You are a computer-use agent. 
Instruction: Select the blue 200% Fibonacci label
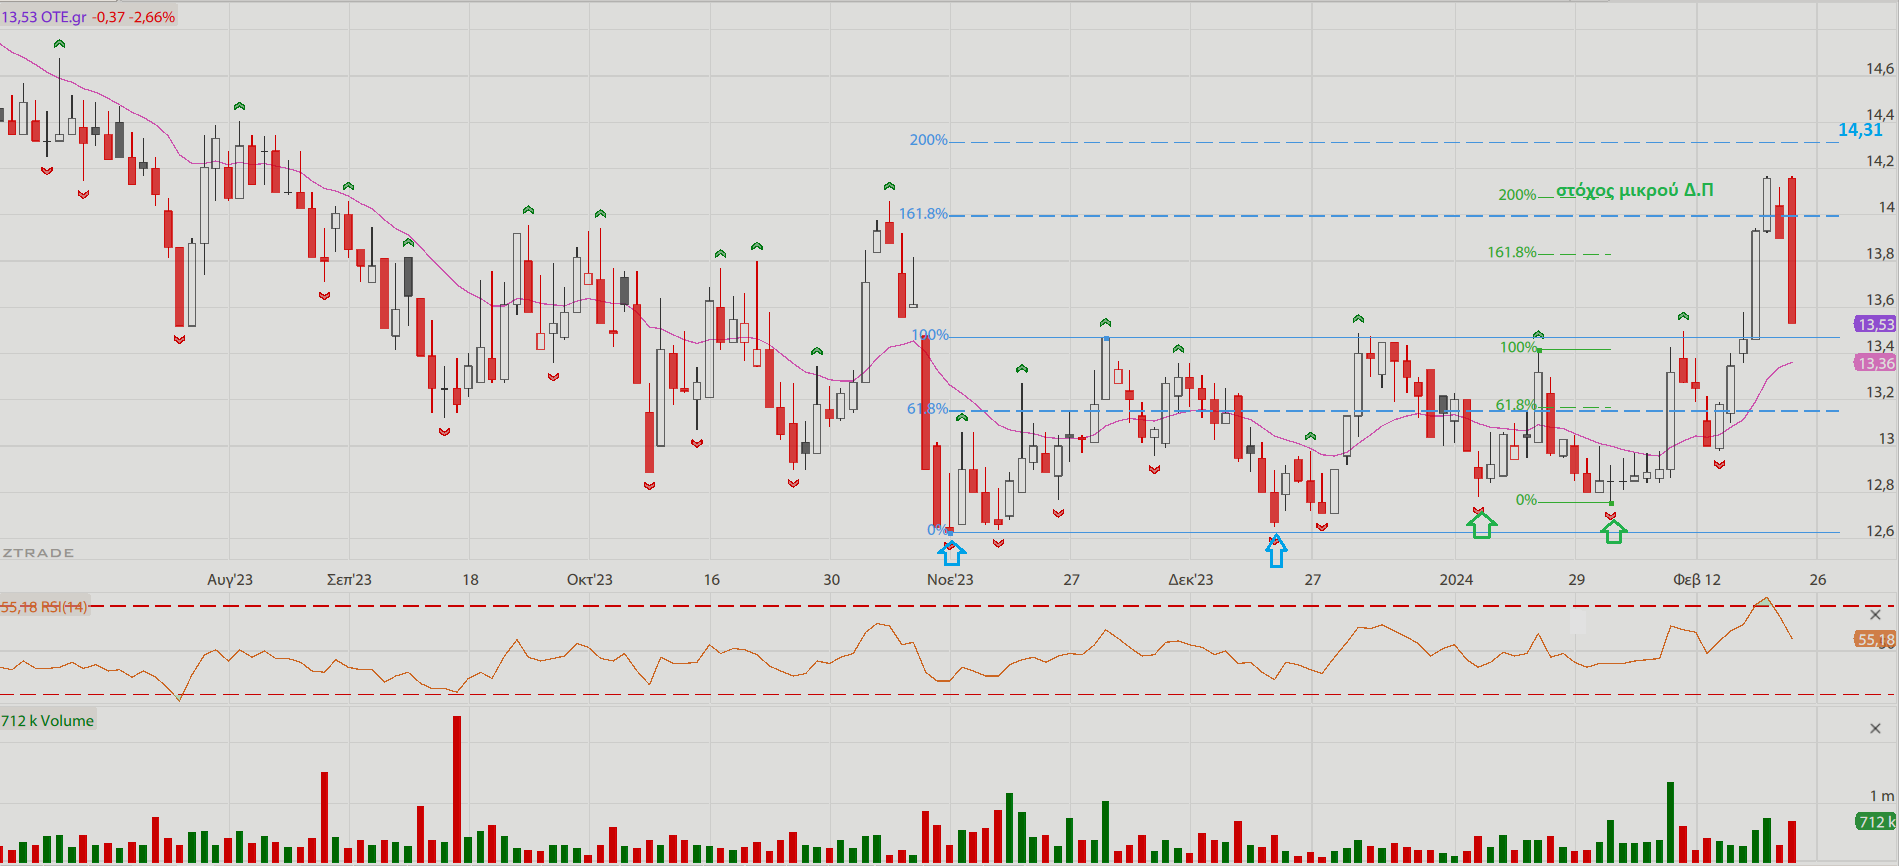point(928,140)
